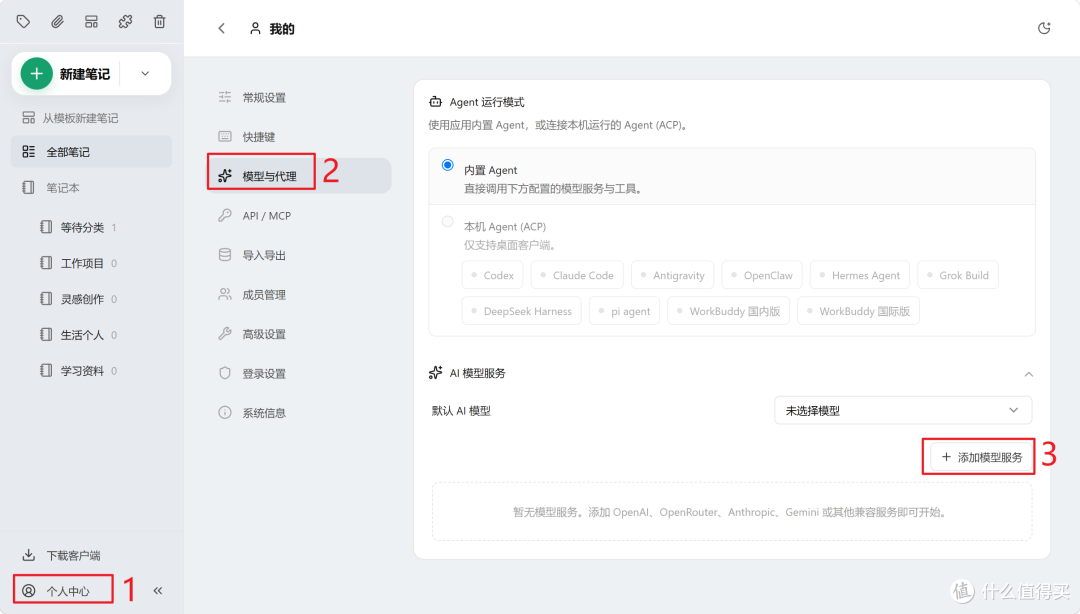The image size is (1080, 614).
Task: Open the 未选择模型 default model dropdown
Action: click(903, 410)
